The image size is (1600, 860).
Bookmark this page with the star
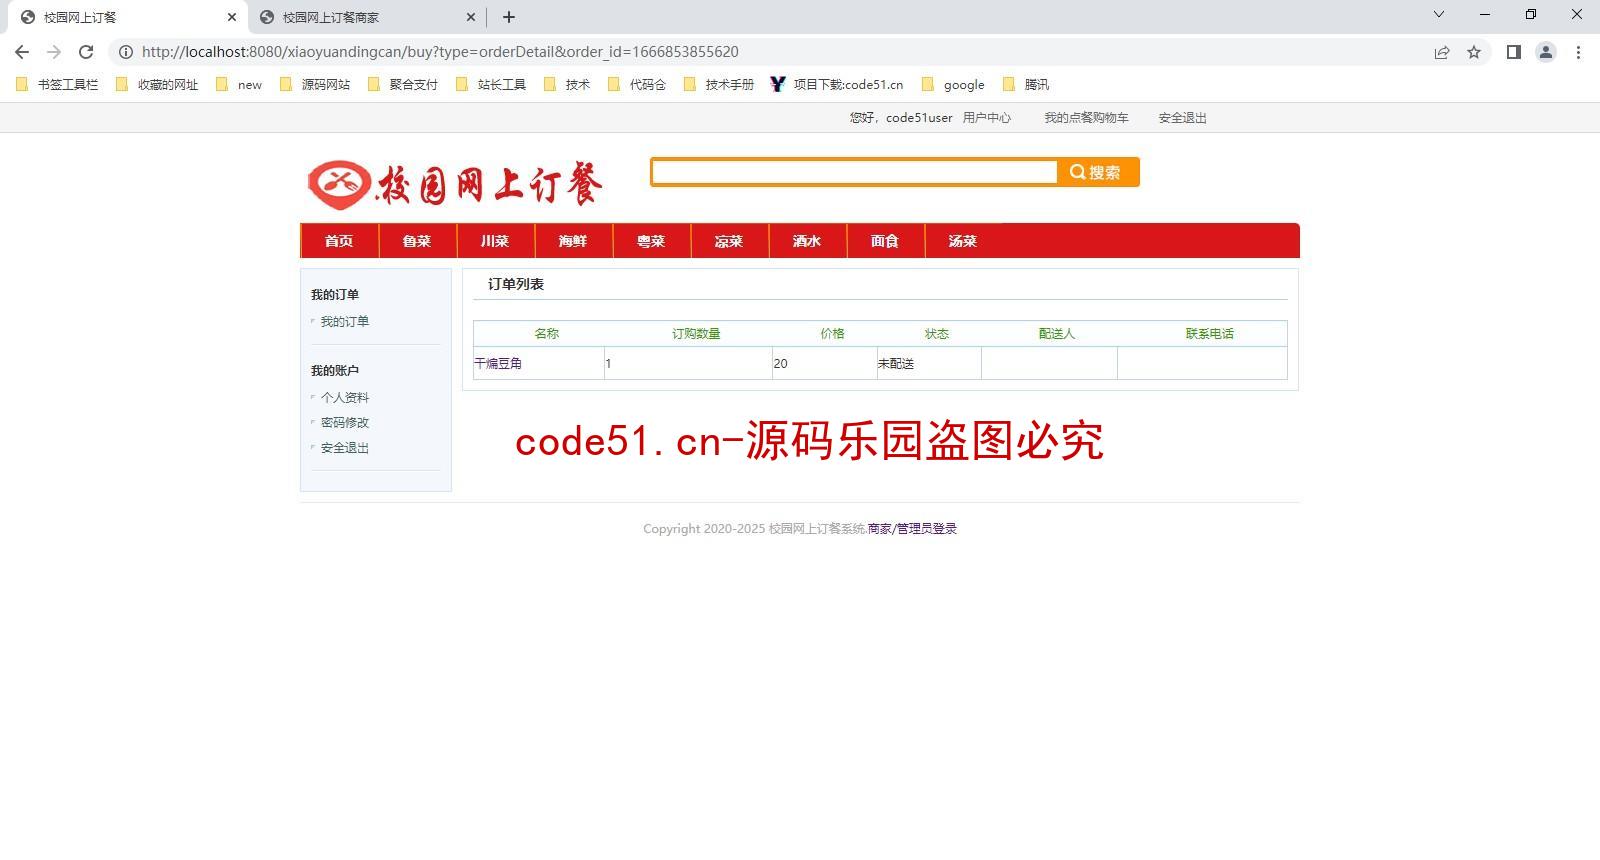[1474, 52]
